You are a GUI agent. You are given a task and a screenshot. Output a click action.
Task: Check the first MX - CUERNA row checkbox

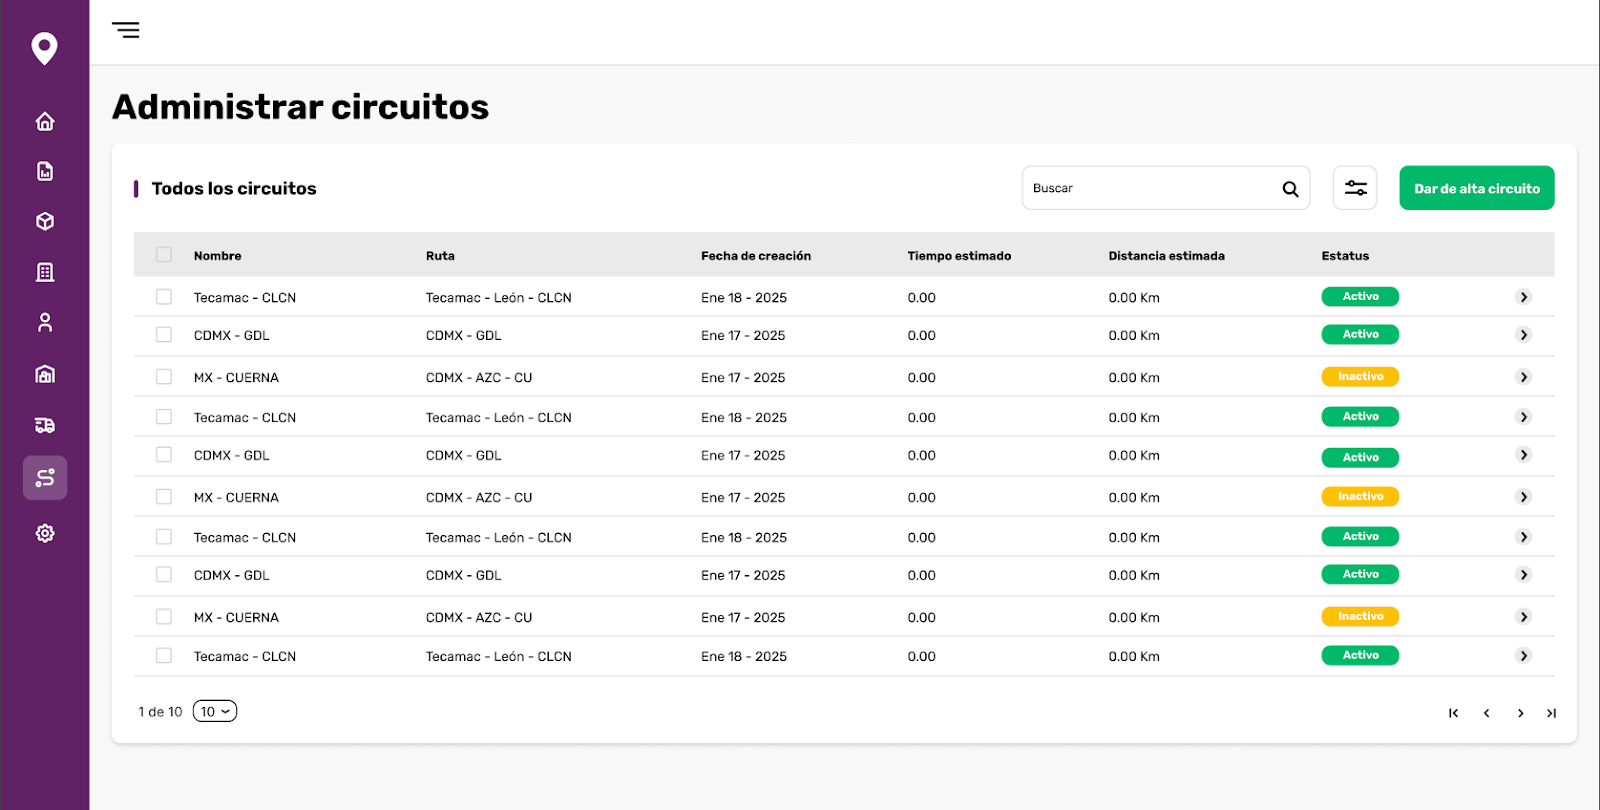tap(164, 377)
